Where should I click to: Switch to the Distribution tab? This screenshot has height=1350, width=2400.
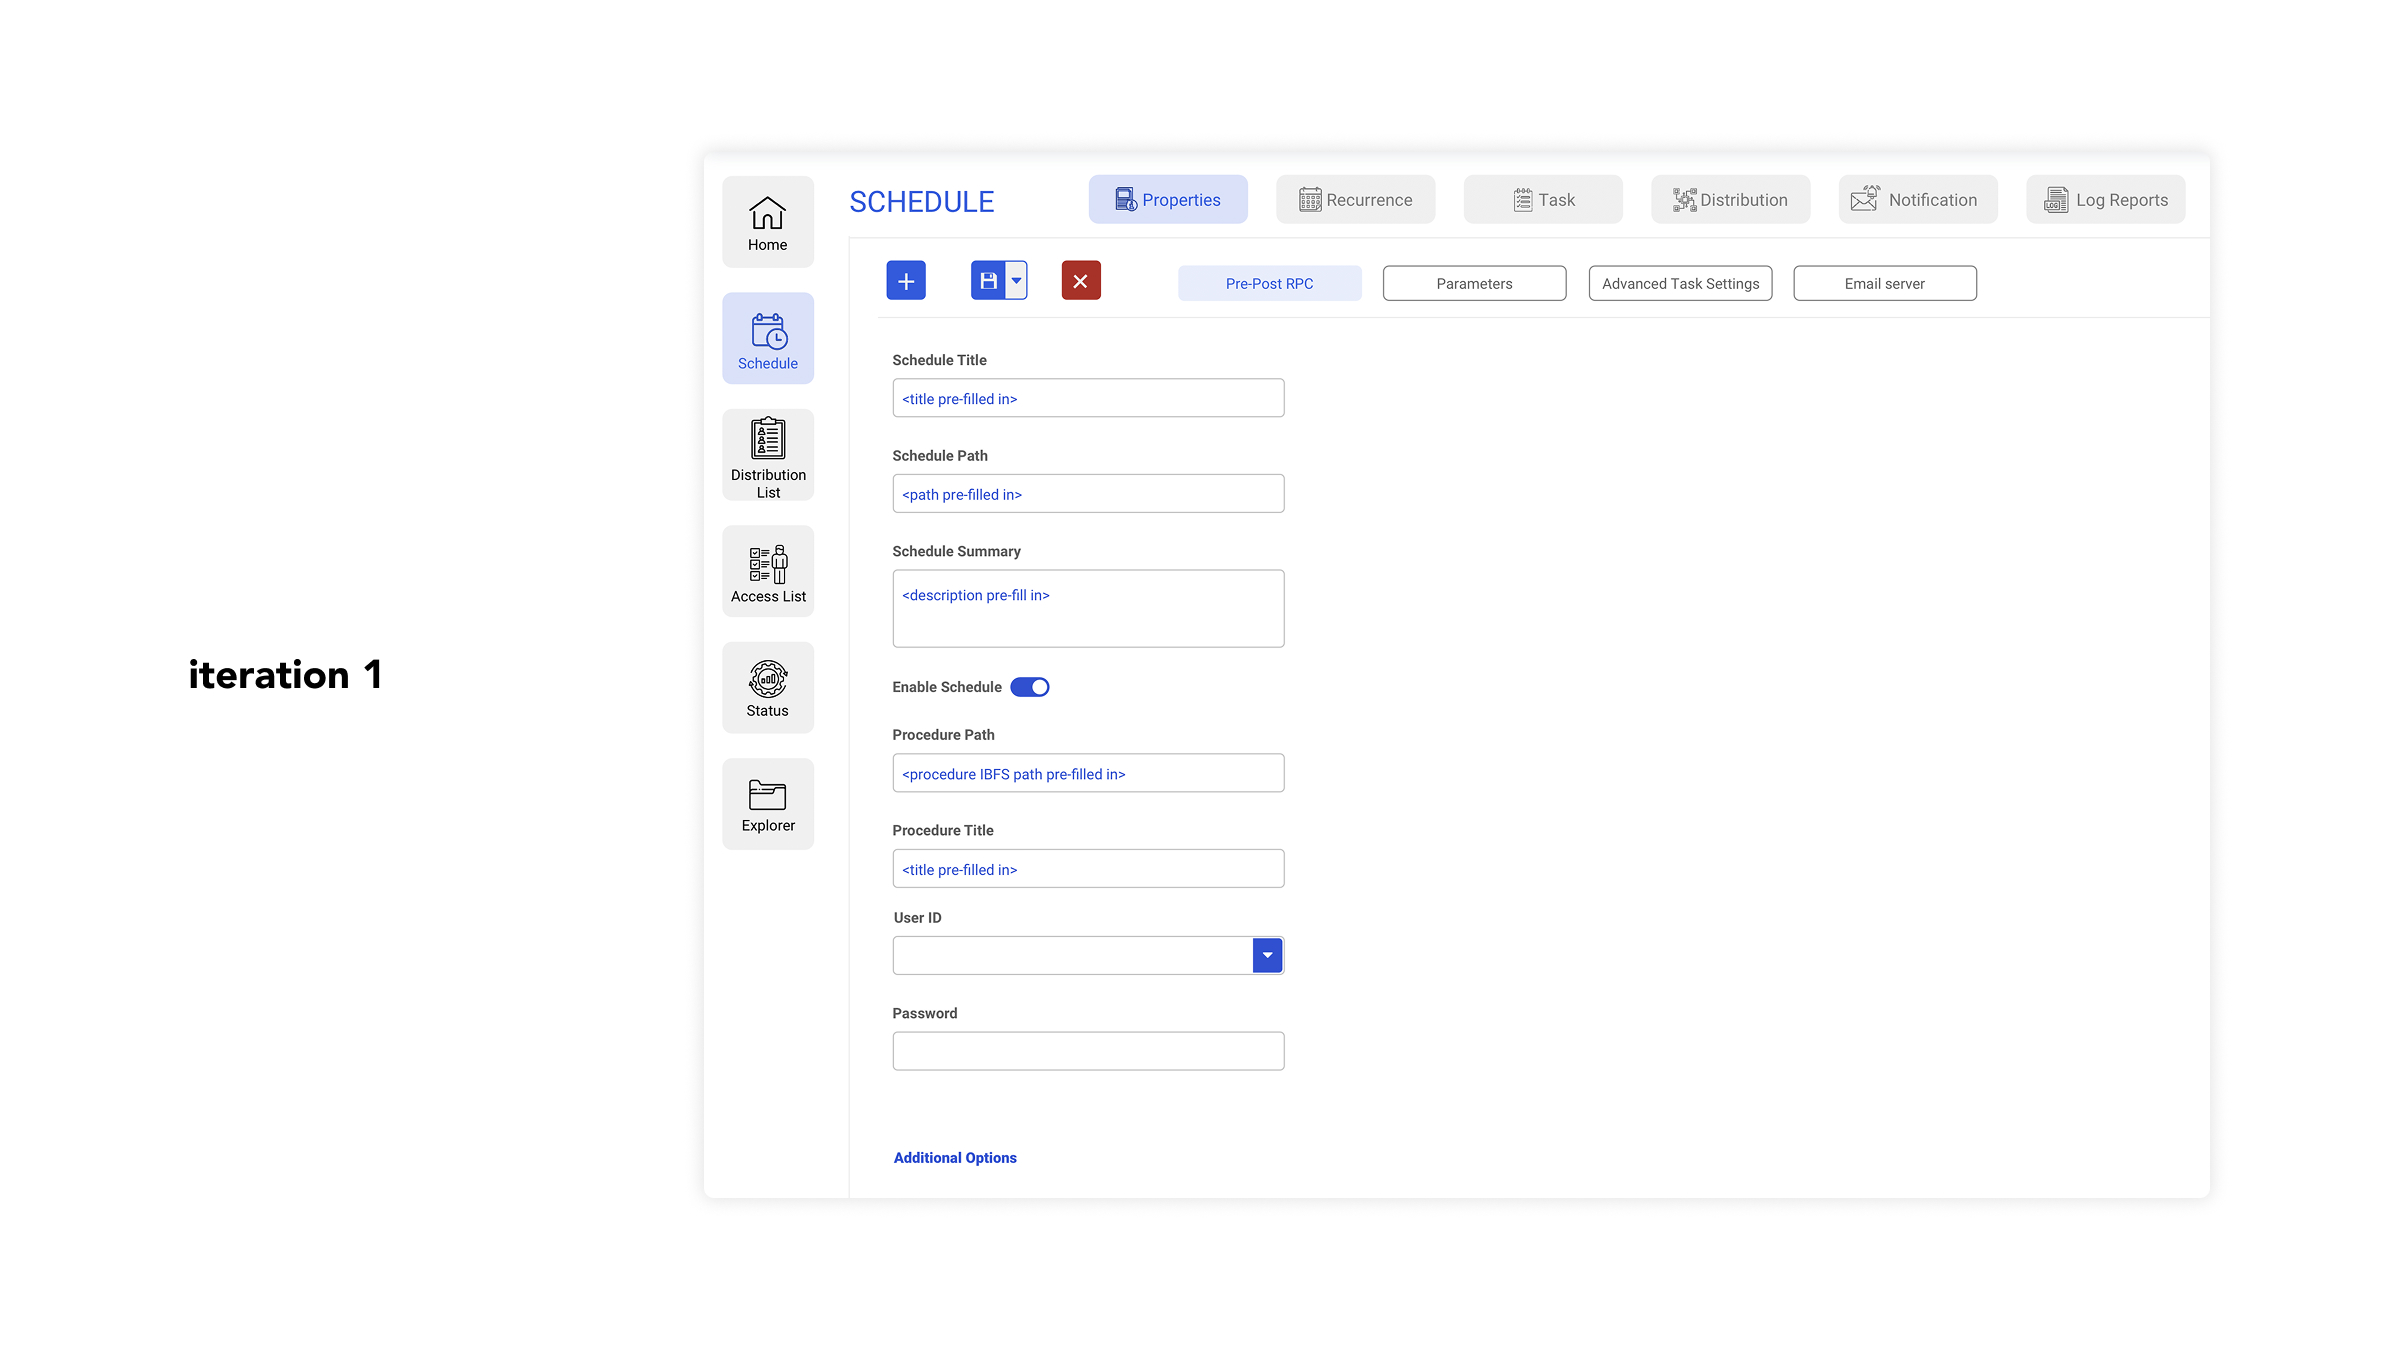click(1730, 200)
